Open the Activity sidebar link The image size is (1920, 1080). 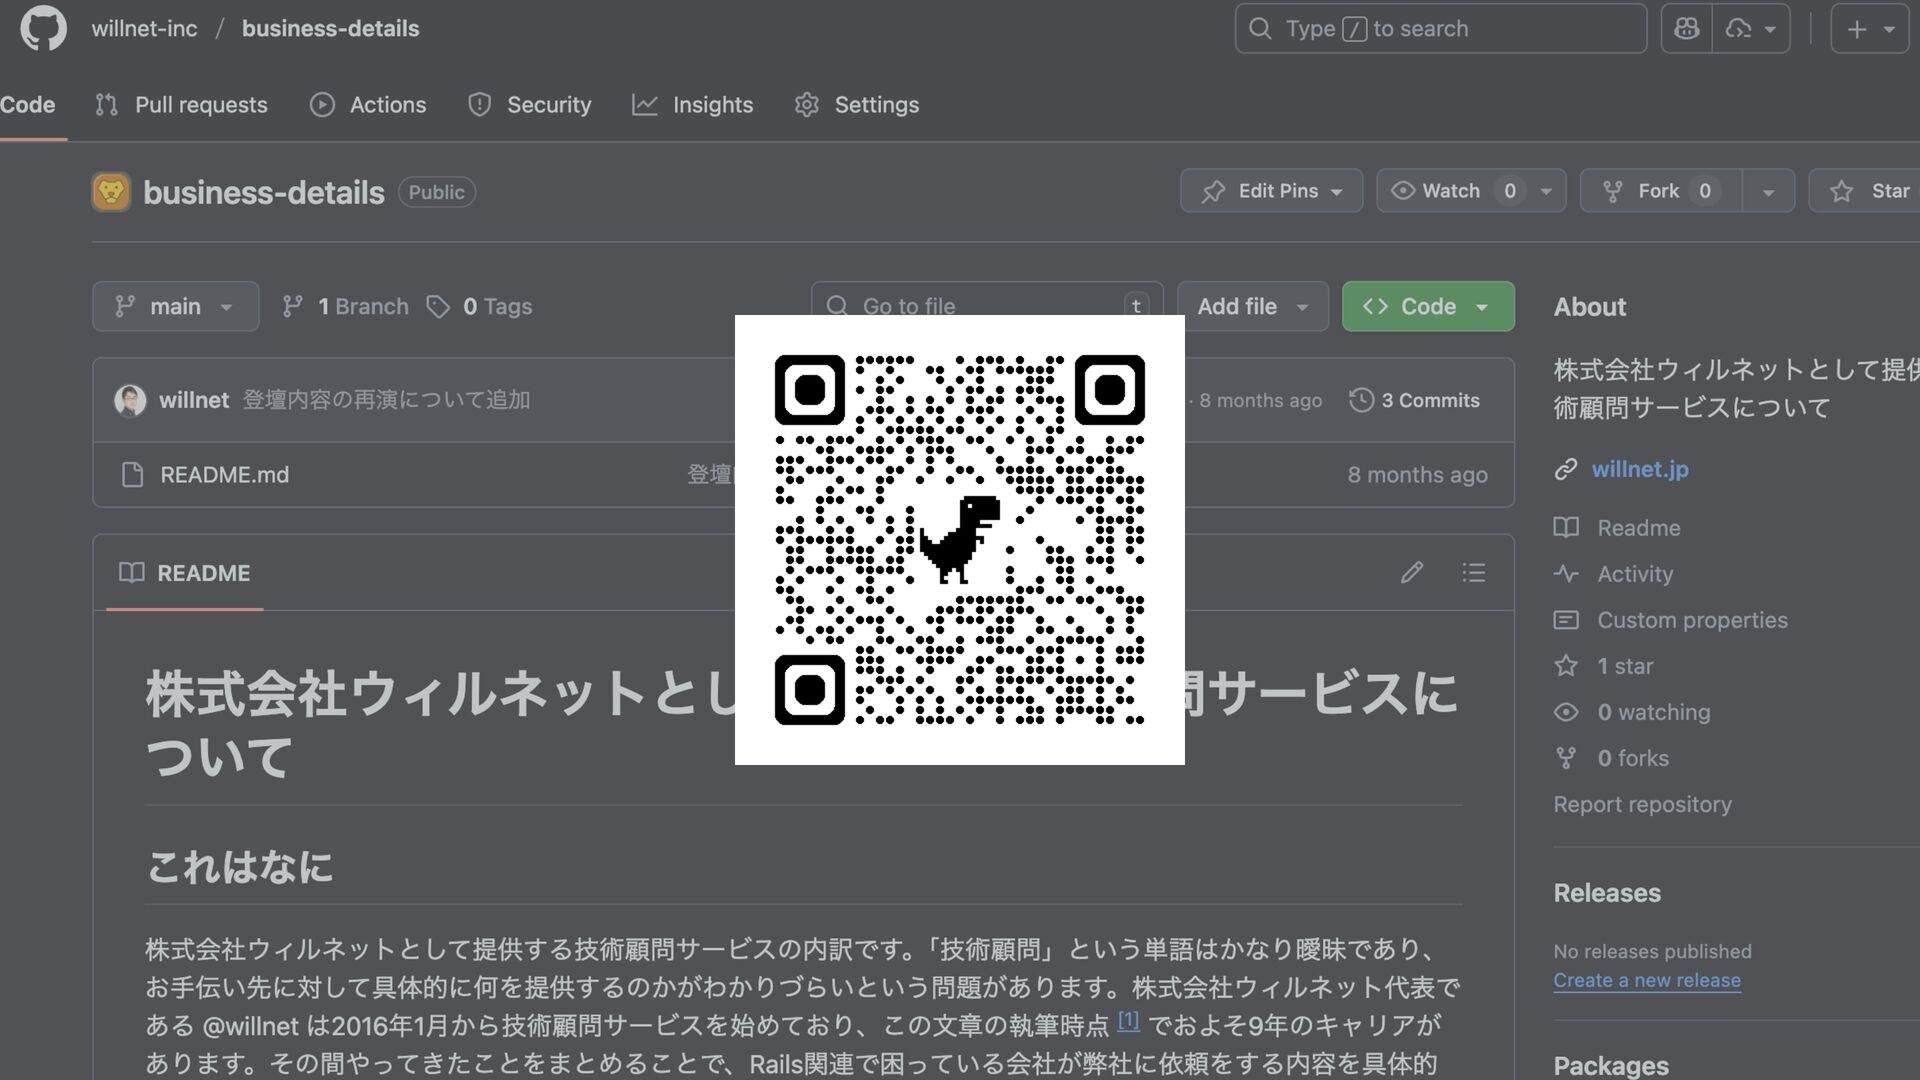click(x=1635, y=574)
